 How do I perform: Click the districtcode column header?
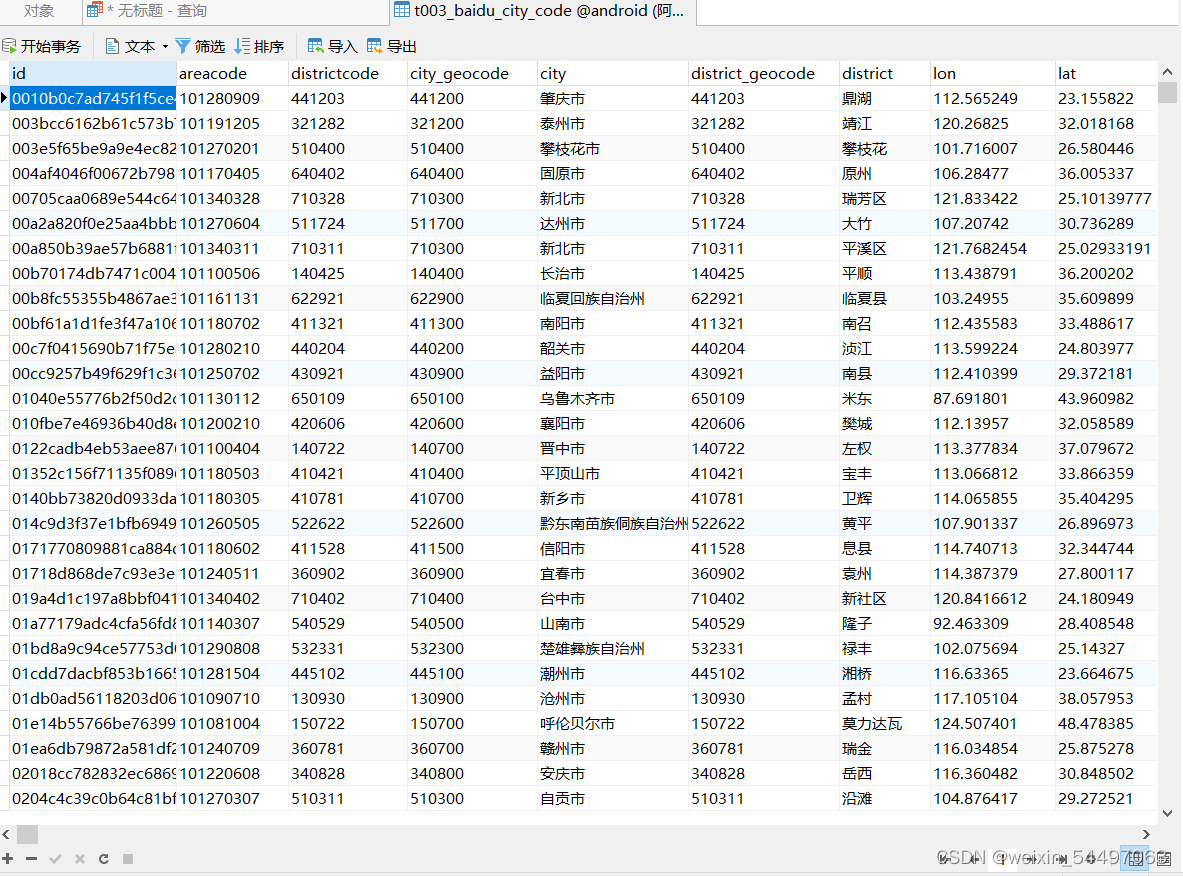pyautogui.click(x=348, y=73)
